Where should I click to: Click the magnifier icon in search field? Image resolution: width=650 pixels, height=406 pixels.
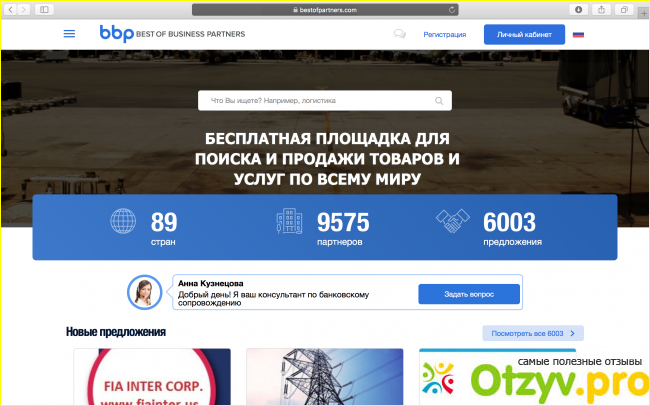(x=439, y=101)
